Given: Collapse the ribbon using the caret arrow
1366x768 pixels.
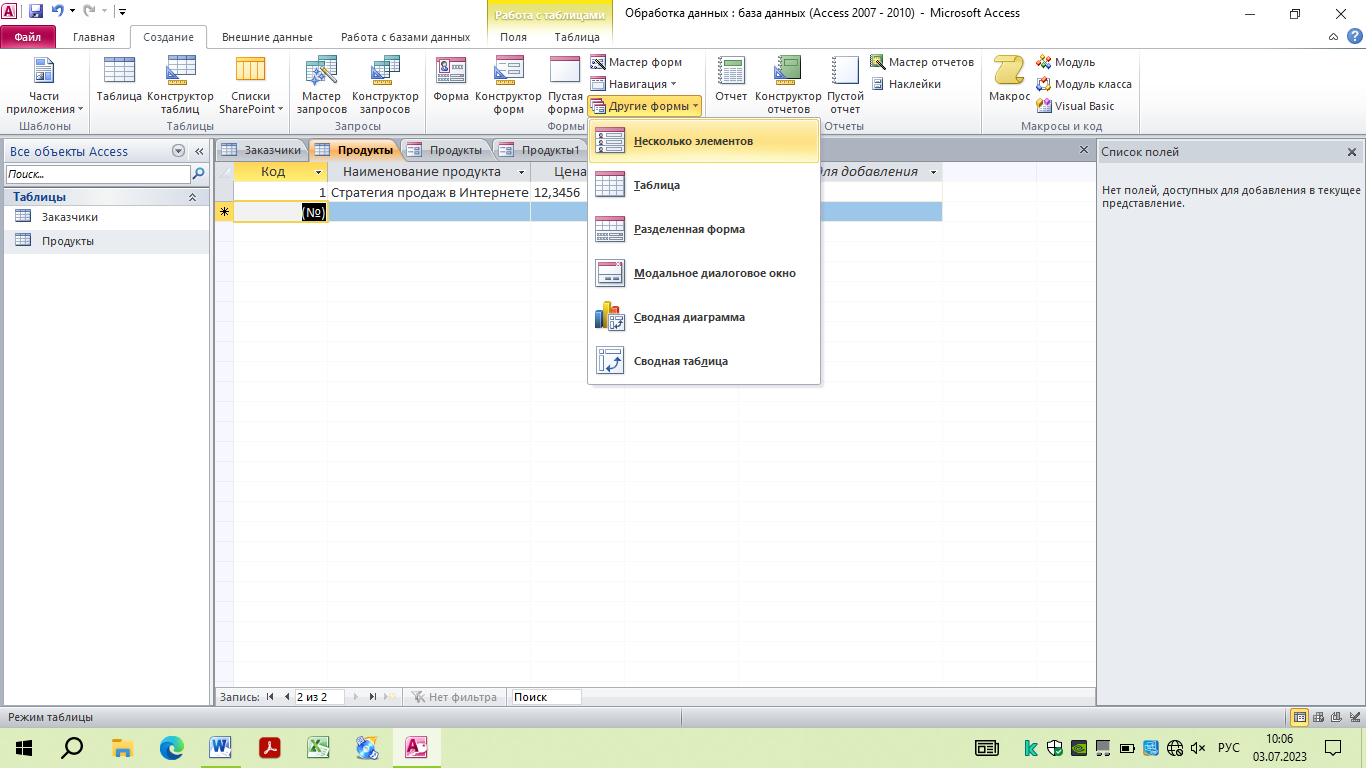Looking at the screenshot, I should coord(1333,37).
